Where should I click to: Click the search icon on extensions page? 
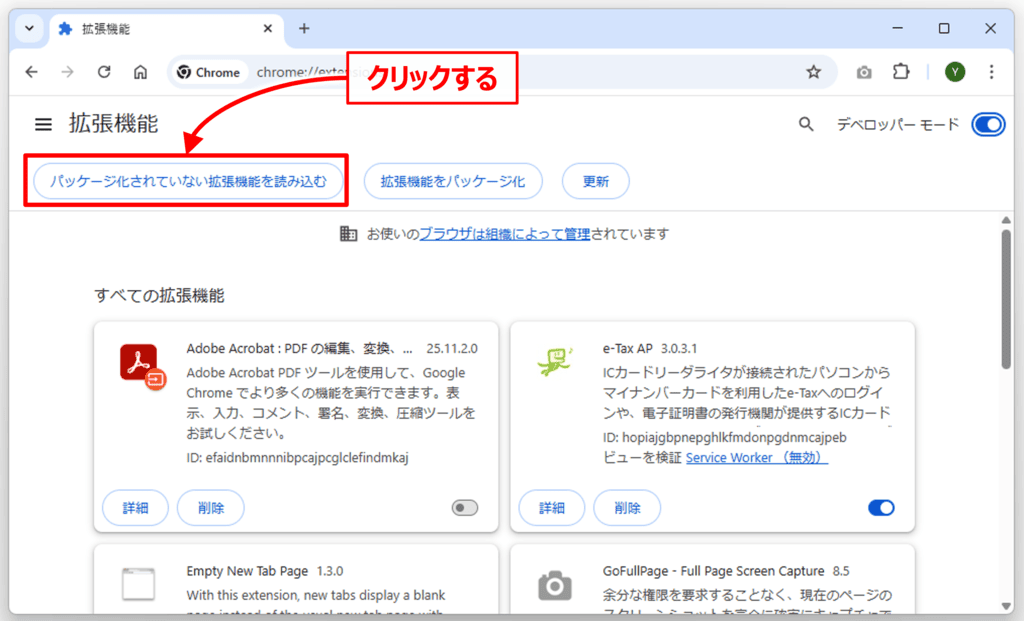click(806, 124)
